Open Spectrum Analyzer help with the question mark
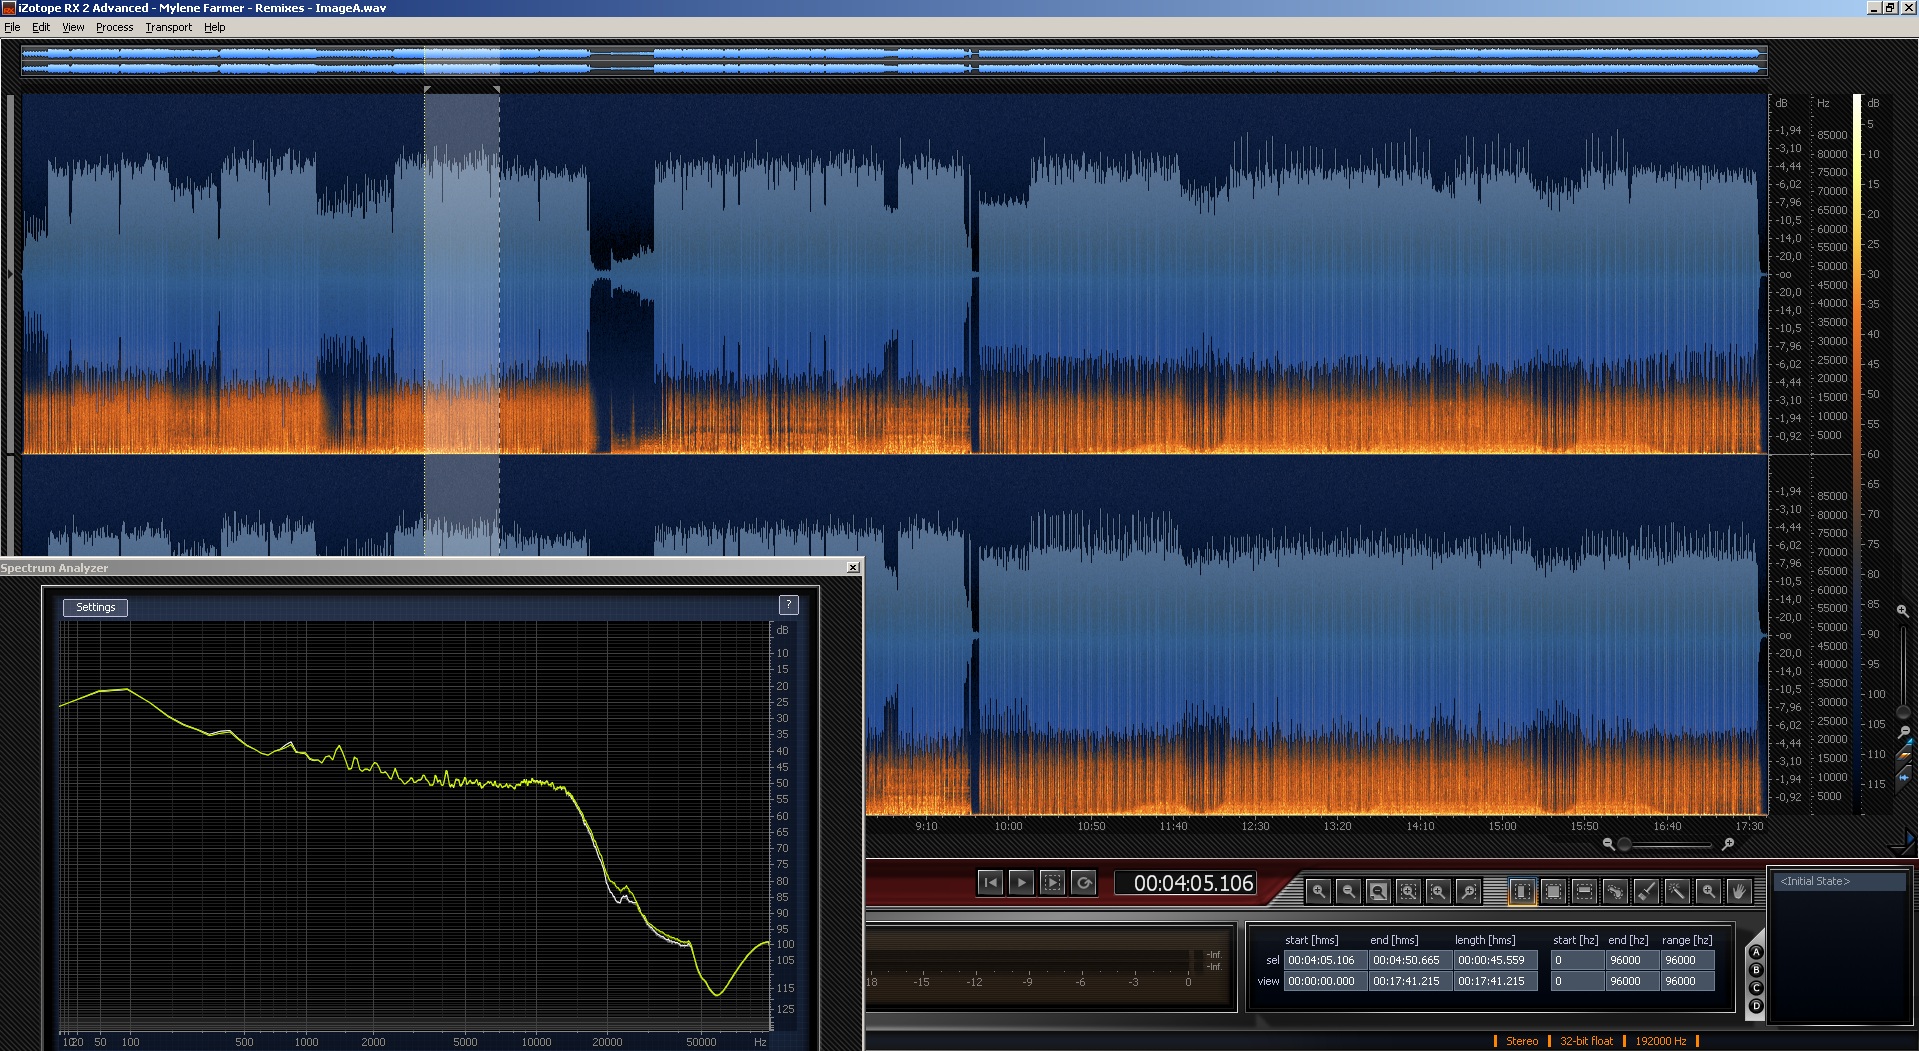1919x1051 pixels. tap(789, 605)
